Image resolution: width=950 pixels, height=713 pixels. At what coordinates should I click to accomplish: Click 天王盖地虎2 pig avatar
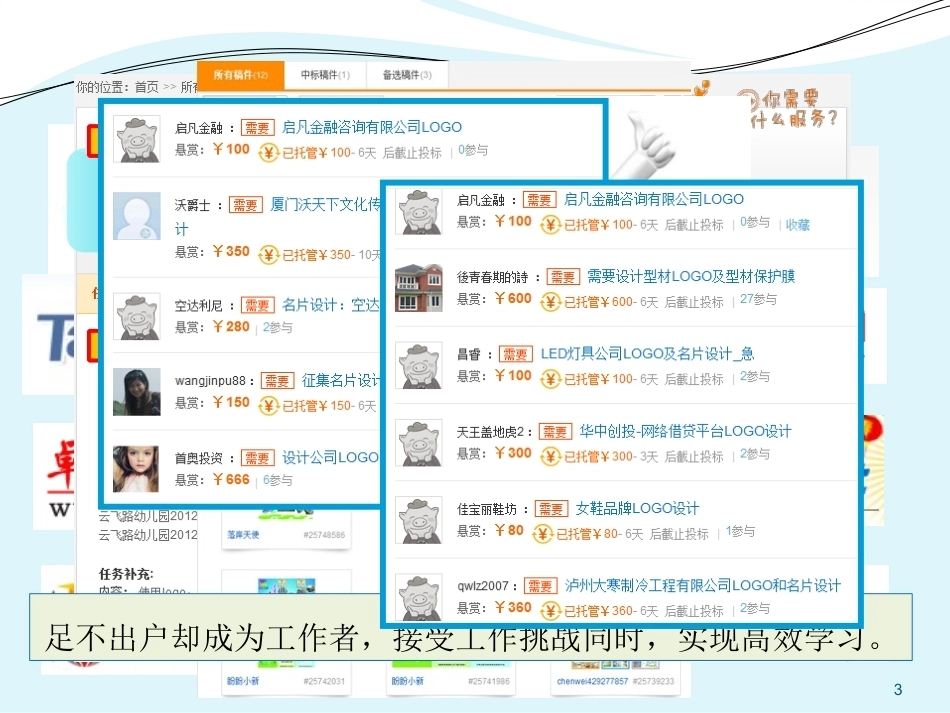[x=419, y=443]
